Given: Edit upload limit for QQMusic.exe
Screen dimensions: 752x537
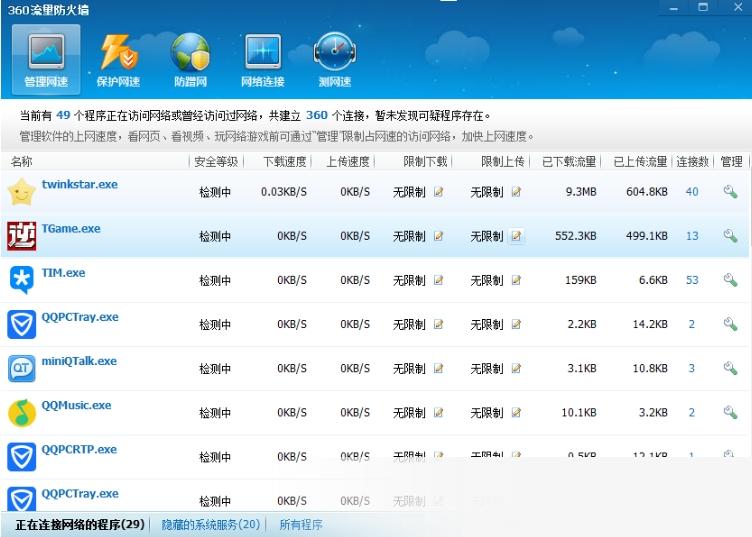Looking at the screenshot, I should click(x=516, y=412).
